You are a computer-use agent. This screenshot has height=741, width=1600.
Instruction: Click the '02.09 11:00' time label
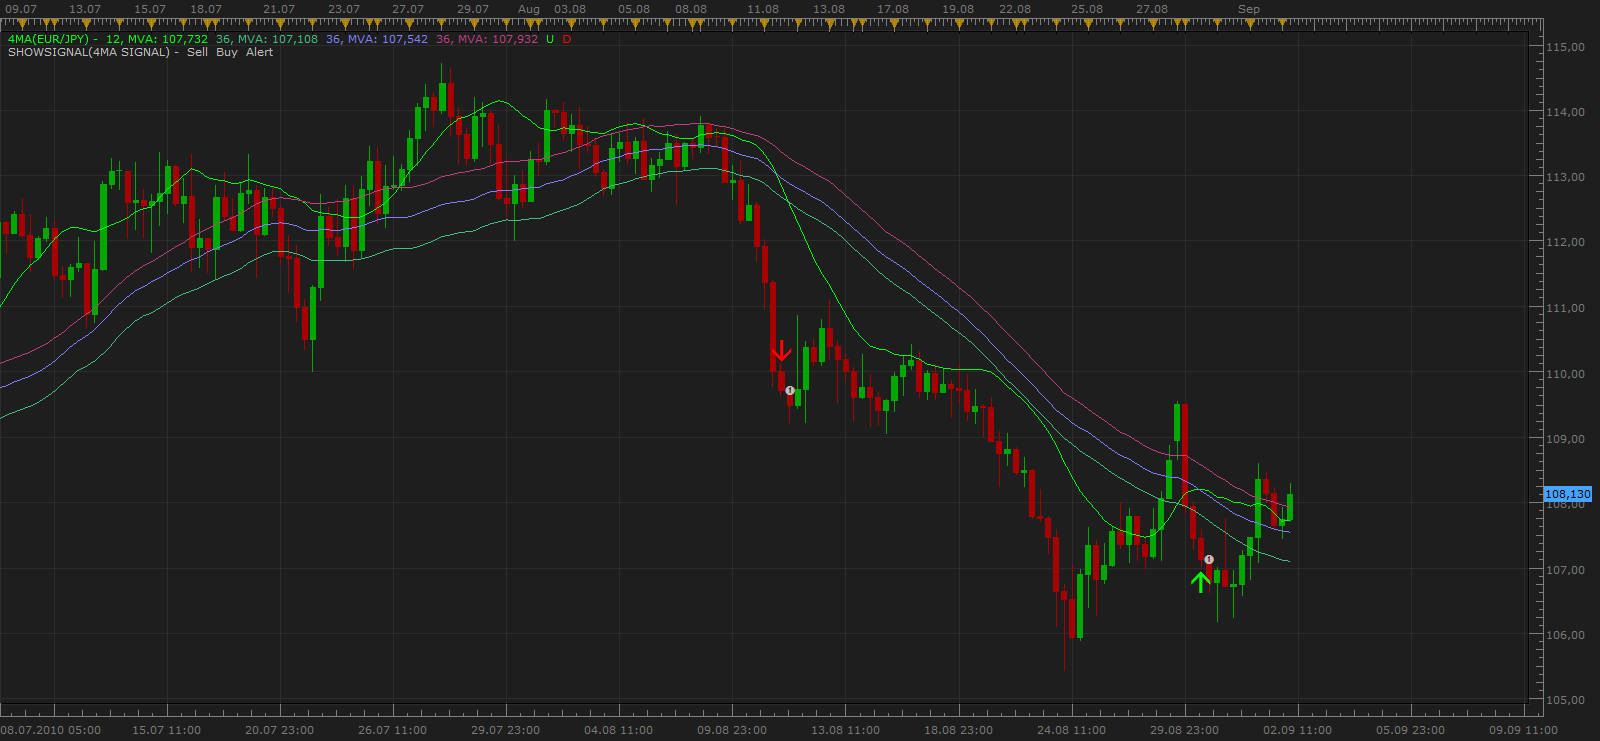(x=1298, y=730)
